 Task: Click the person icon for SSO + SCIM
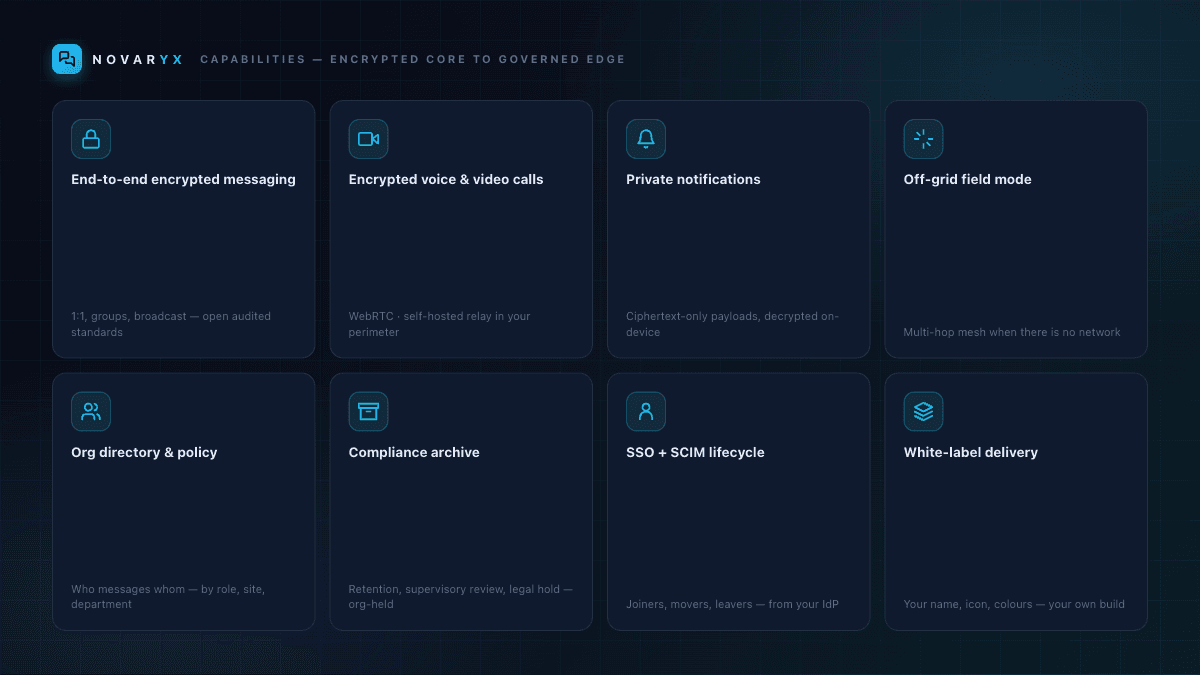pos(646,411)
